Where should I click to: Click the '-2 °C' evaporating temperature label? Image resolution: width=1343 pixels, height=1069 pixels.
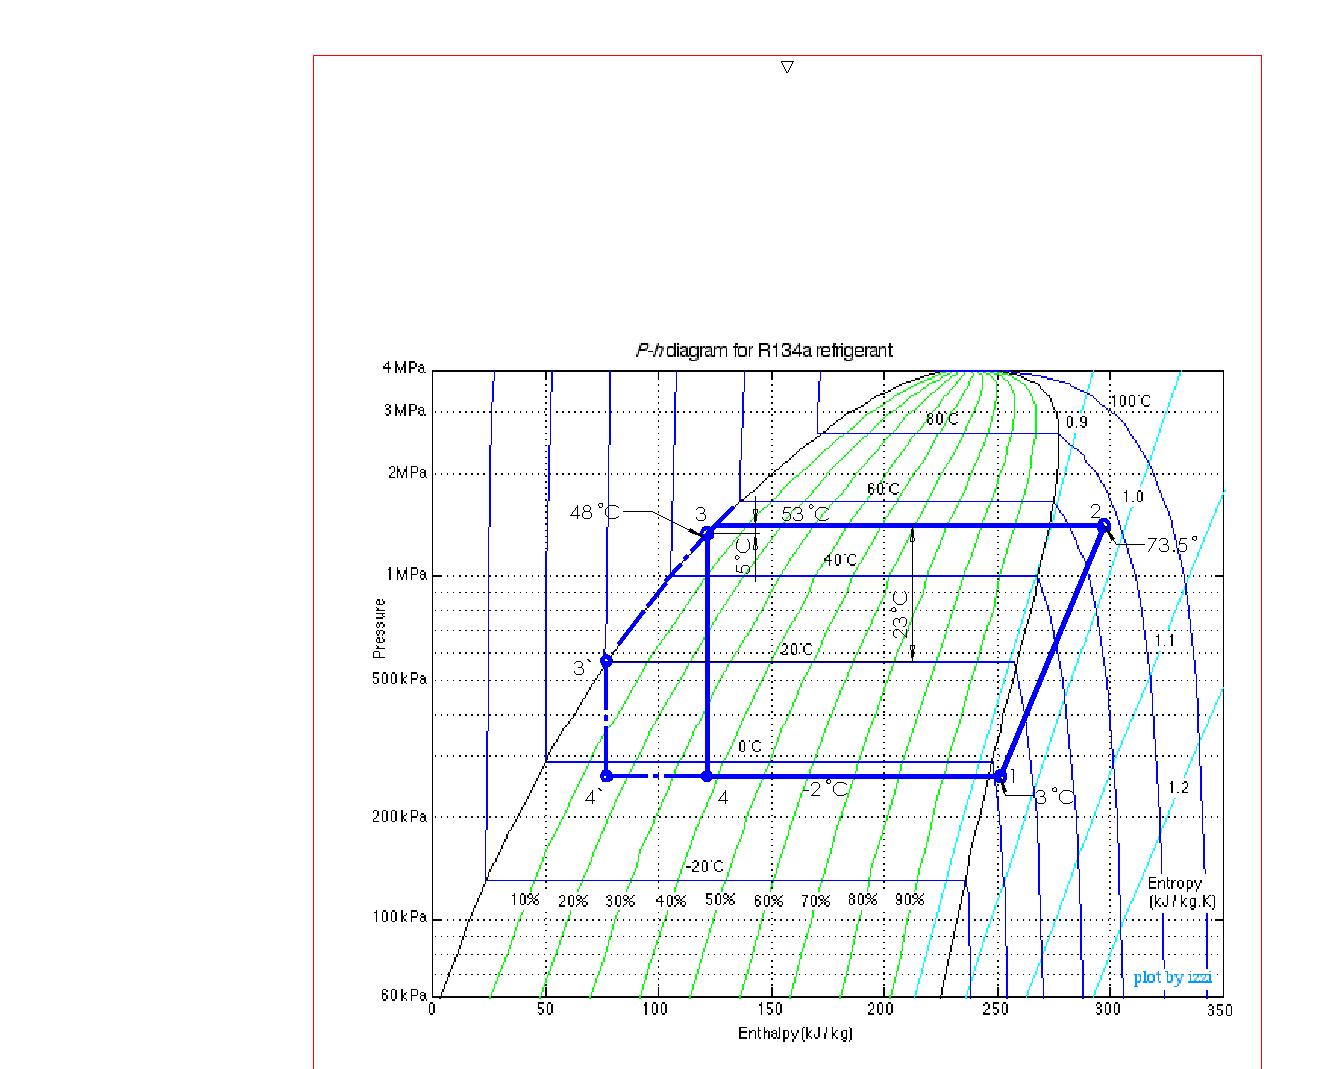[826, 788]
